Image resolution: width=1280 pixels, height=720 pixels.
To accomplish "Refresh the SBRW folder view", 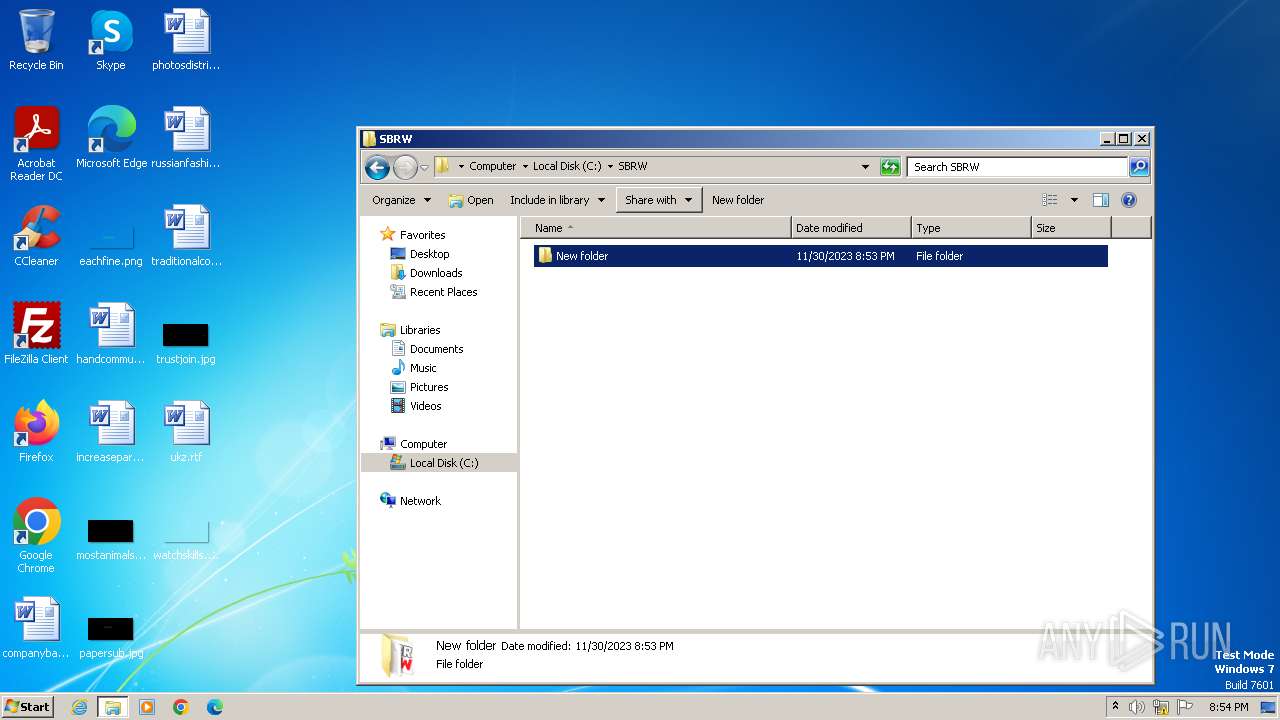I will coord(890,167).
